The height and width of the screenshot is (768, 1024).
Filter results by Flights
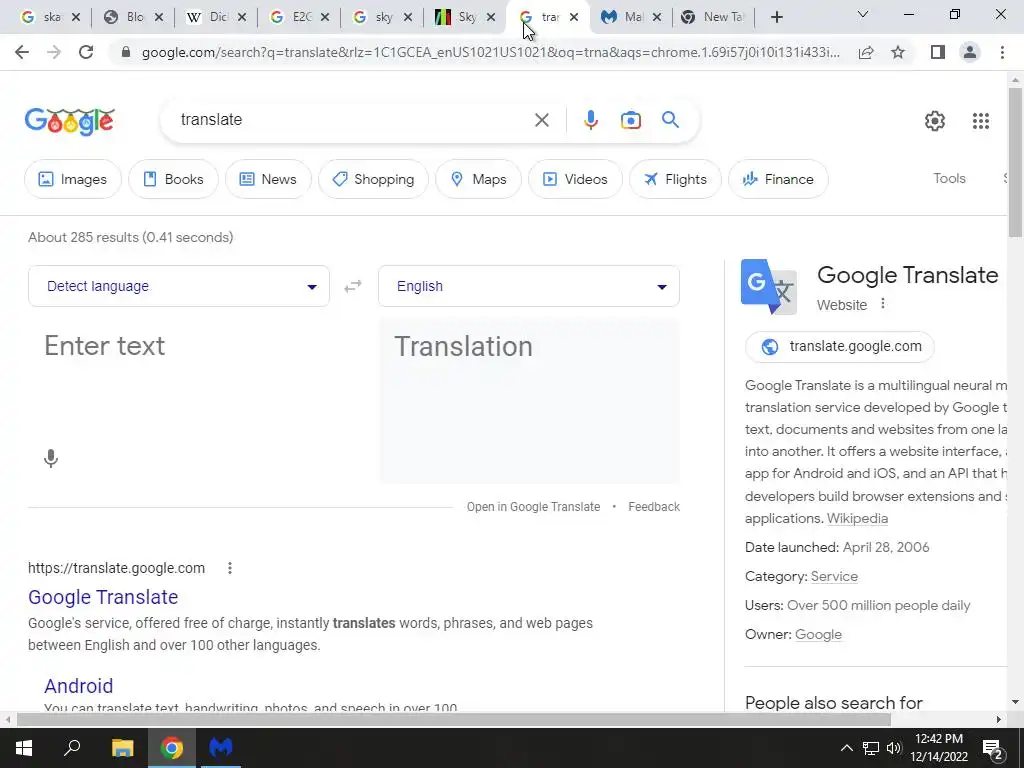click(x=675, y=179)
